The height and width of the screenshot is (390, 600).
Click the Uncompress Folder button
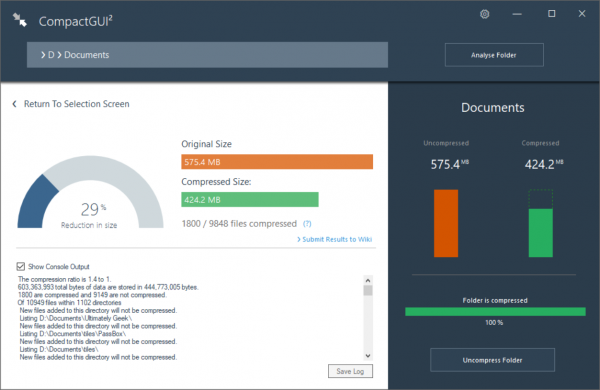click(492, 360)
